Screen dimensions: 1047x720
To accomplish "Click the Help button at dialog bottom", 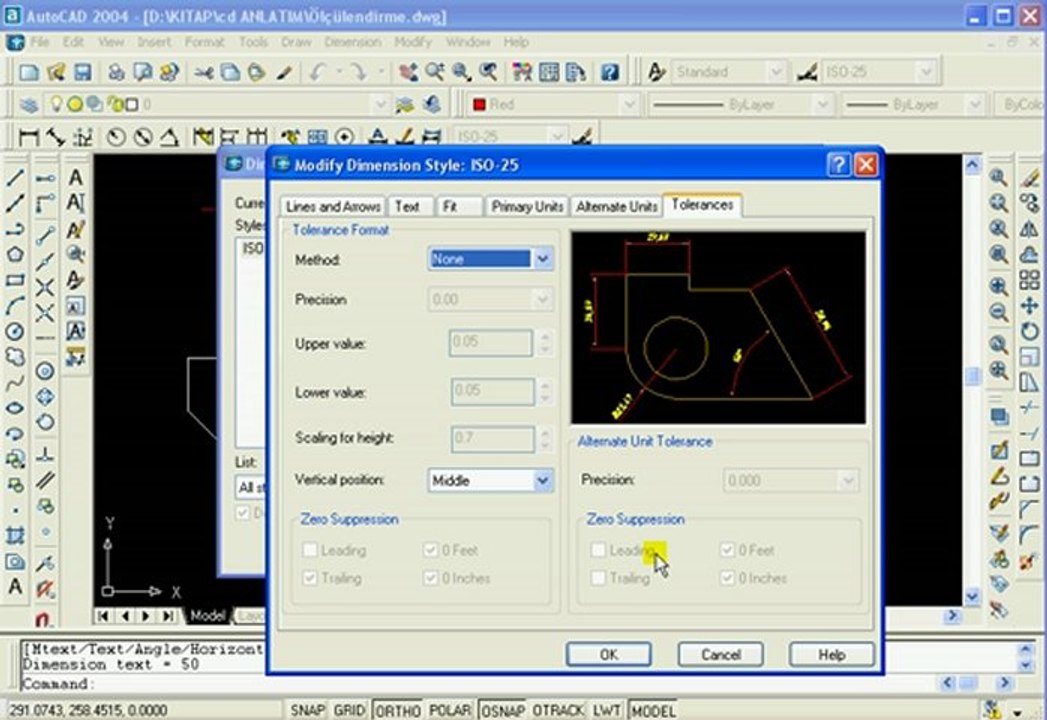I will click(x=832, y=655).
